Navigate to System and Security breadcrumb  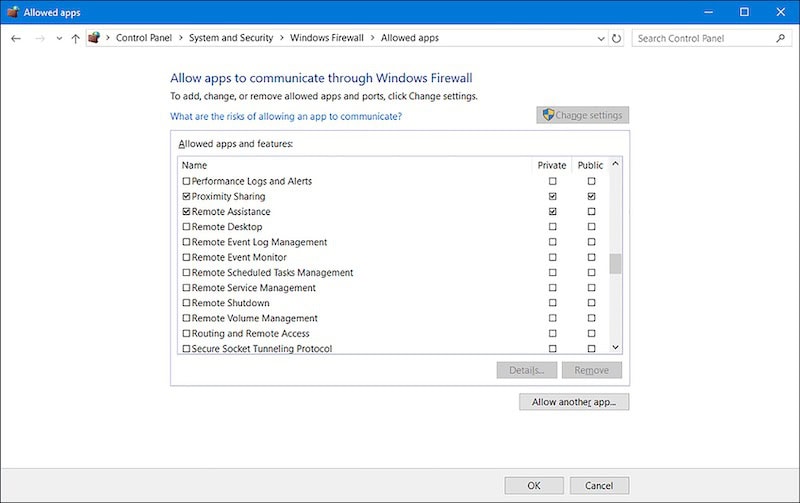231,38
